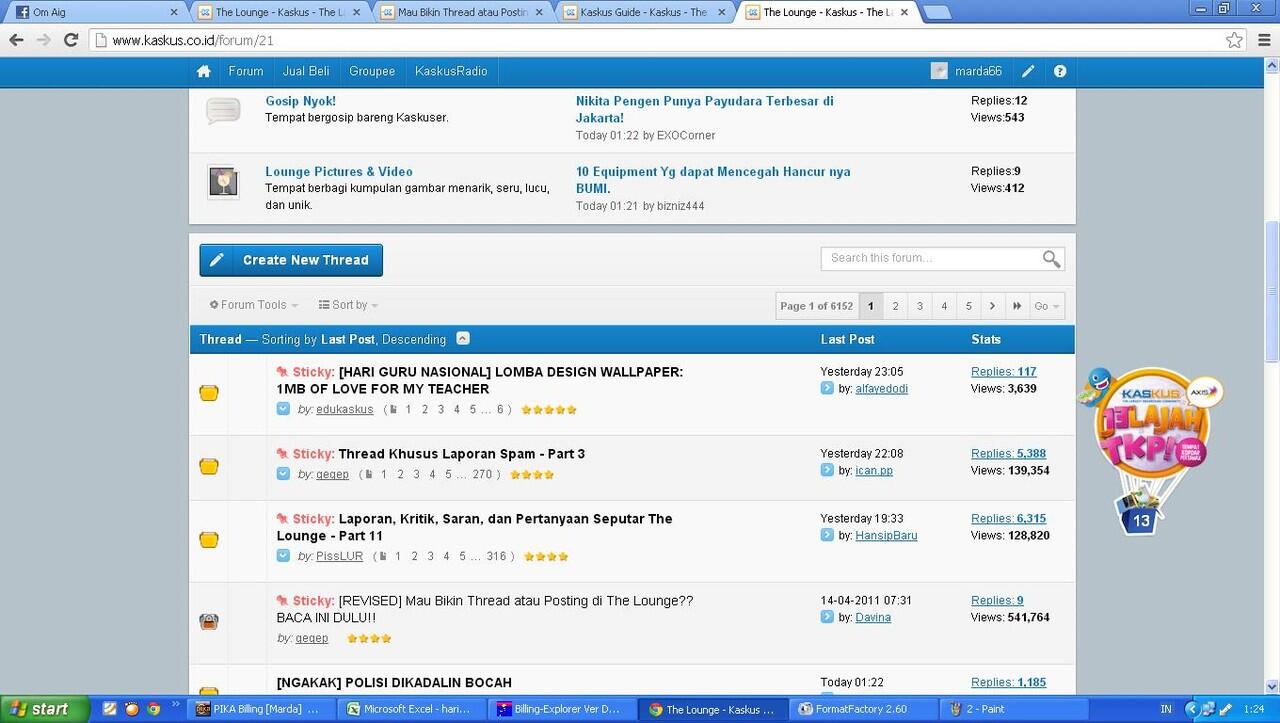Open Gosip Nyok! forum link
This screenshot has width=1280, height=723.
click(x=300, y=101)
